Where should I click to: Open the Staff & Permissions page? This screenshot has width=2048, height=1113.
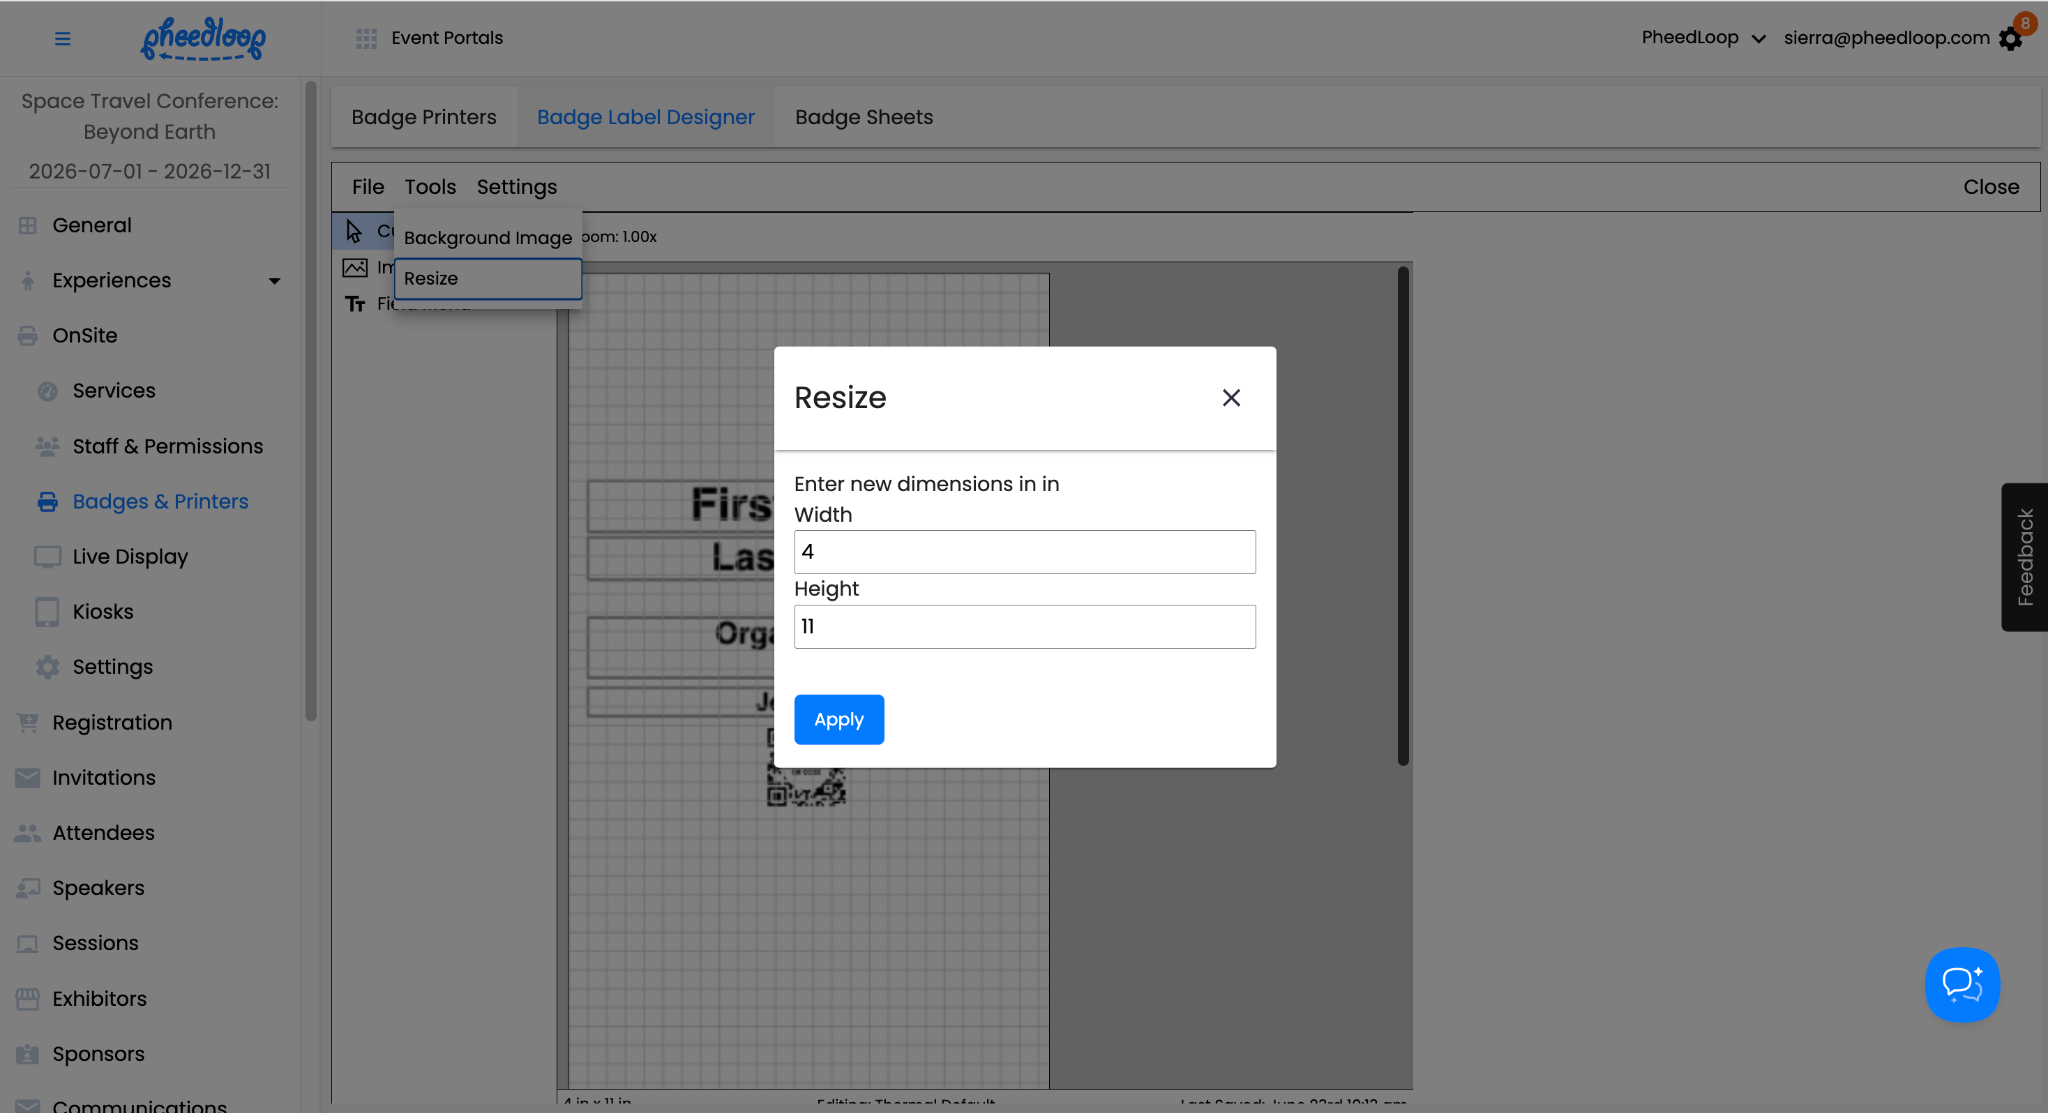pos(168,447)
